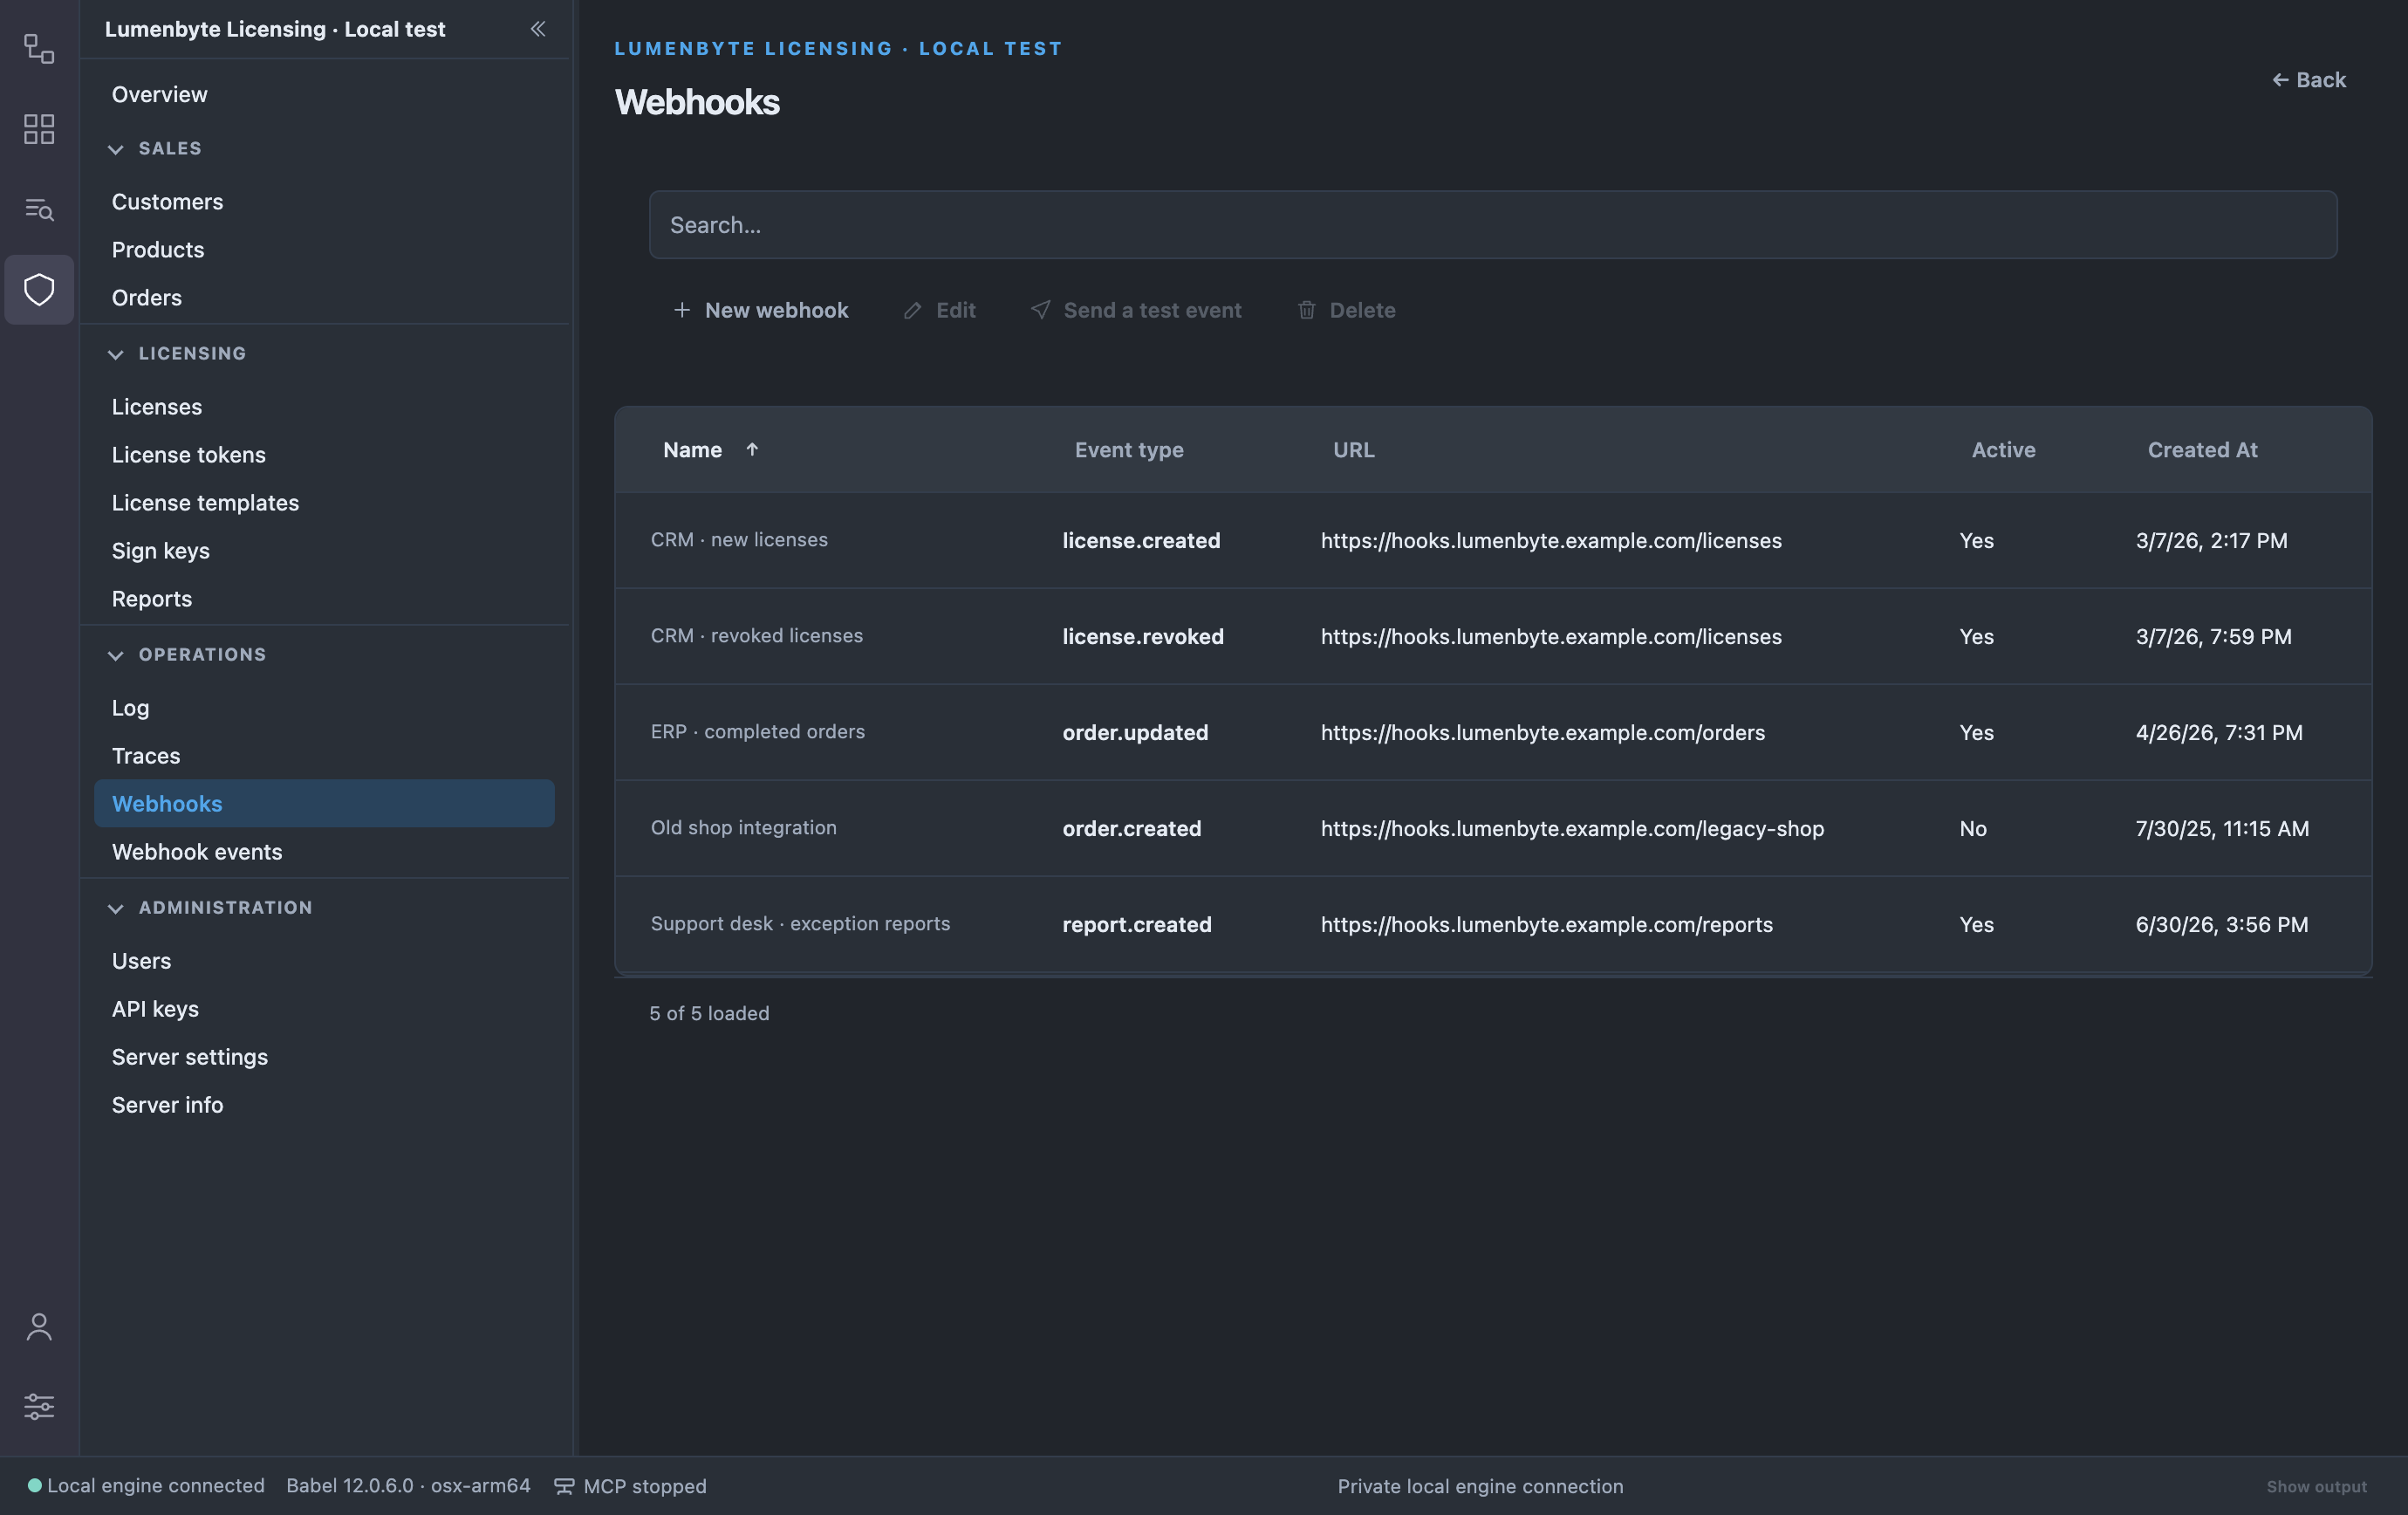Open the user account icon

[x=39, y=1327]
